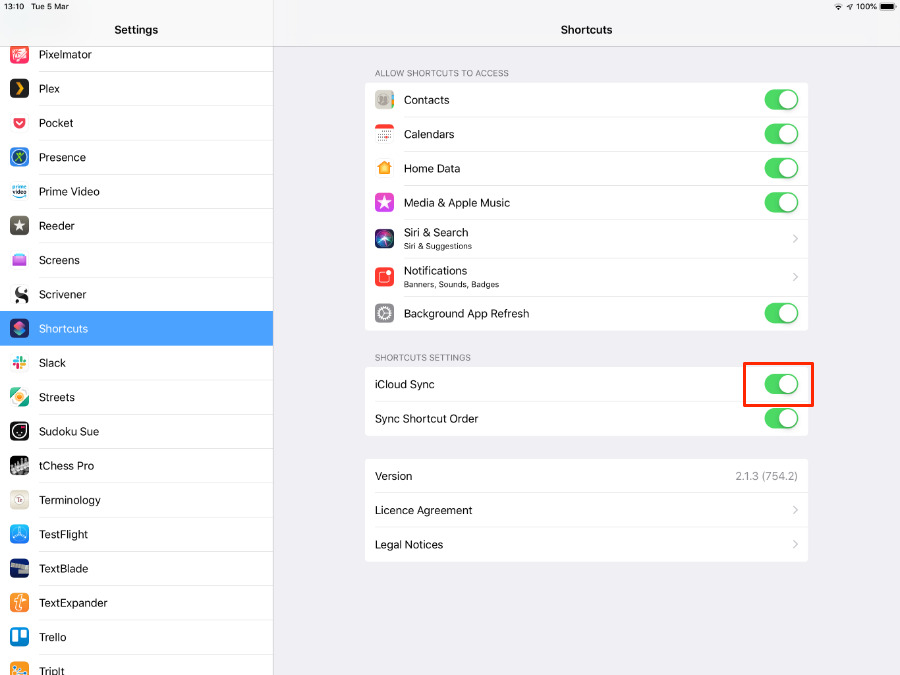Open Notifications via its chevron
900x675 pixels.
point(795,277)
